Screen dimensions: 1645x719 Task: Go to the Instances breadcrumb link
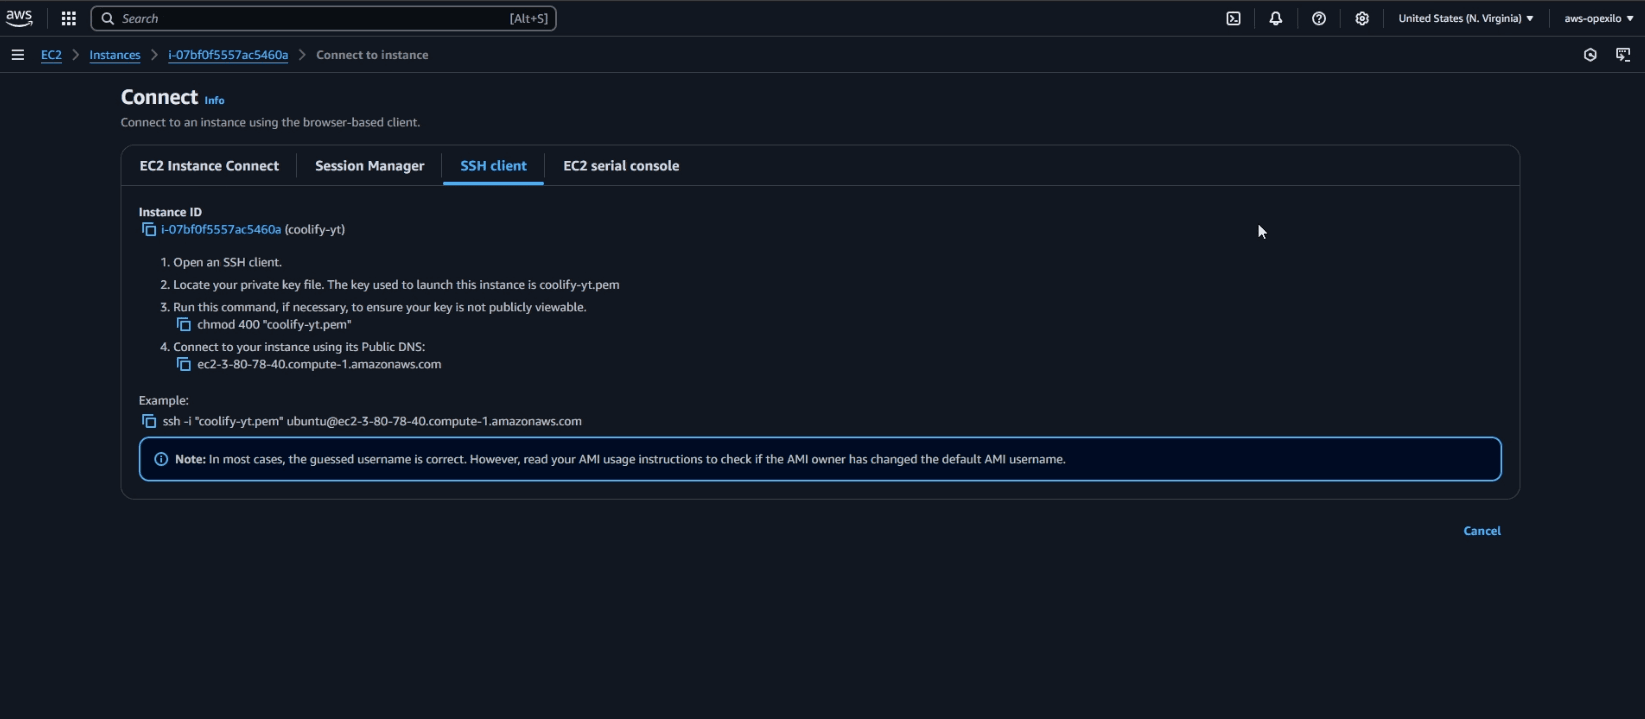pos(115,55)
